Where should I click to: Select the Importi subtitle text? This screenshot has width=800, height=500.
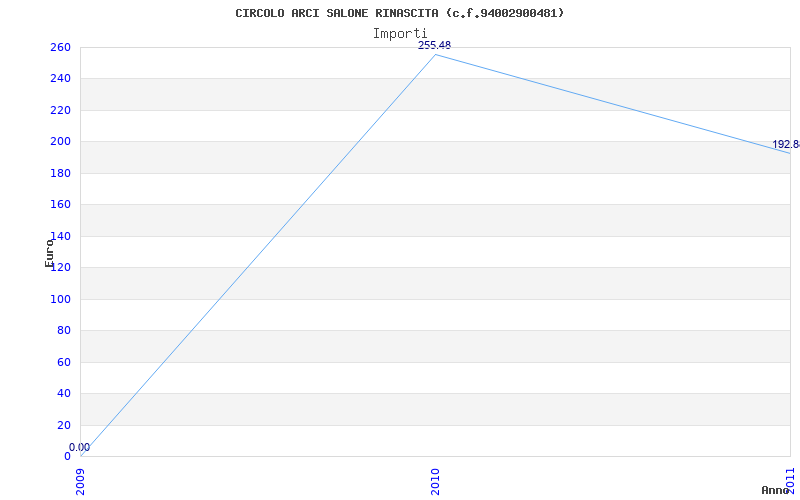tap(400, 34)
